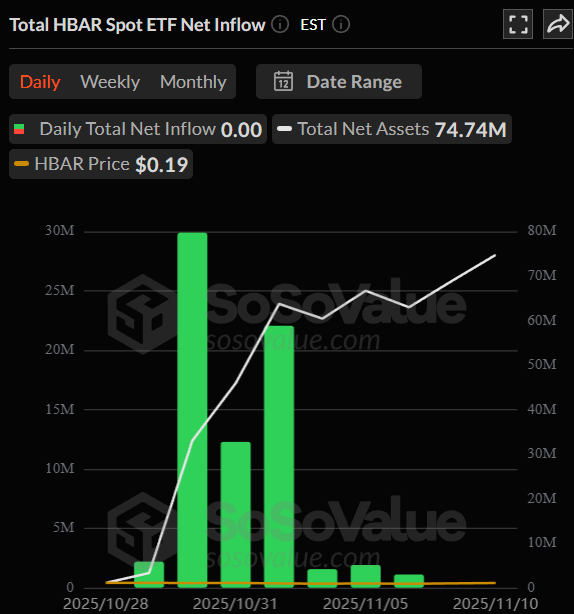Toggle Total Net Assets series
The width and height of the screenshot is (574, 614).
tap(392, 129)
